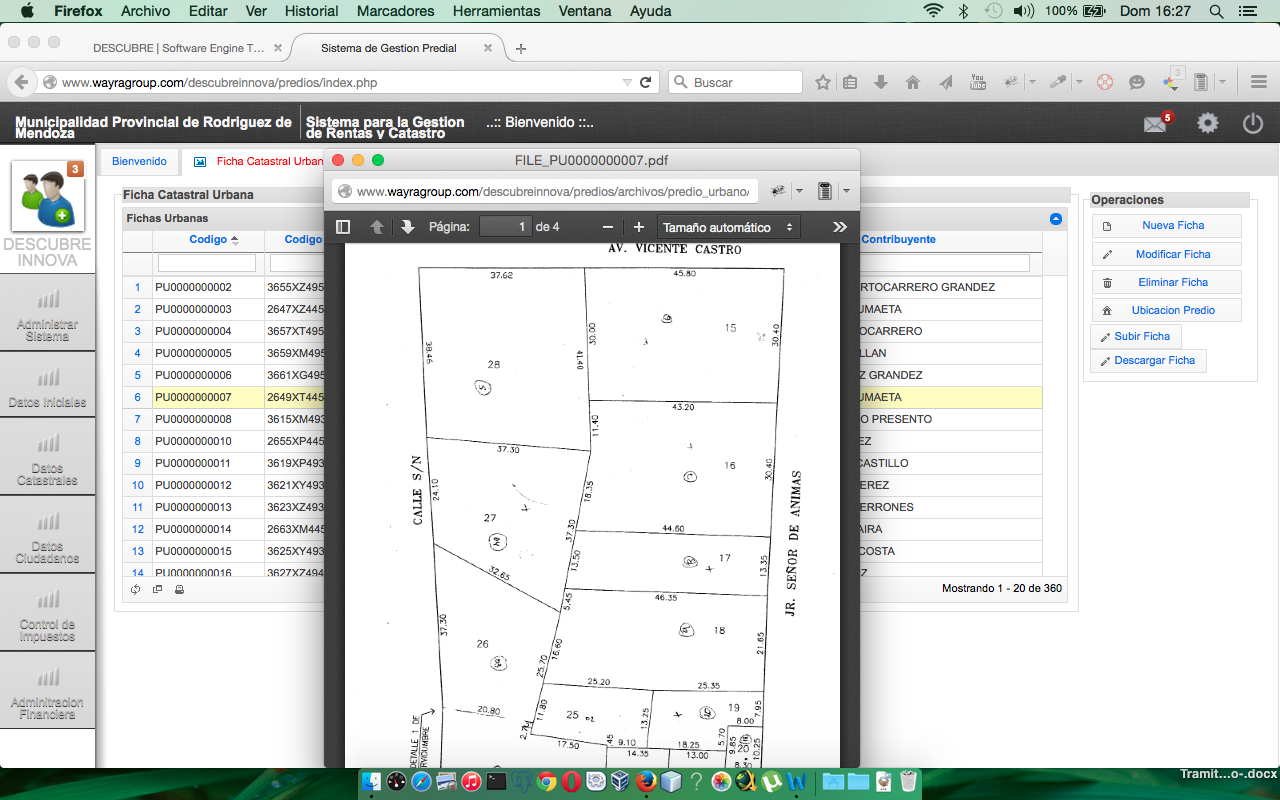Click the Codigo filter input field
Viewport: 1280px width, 800px height.
206,263
